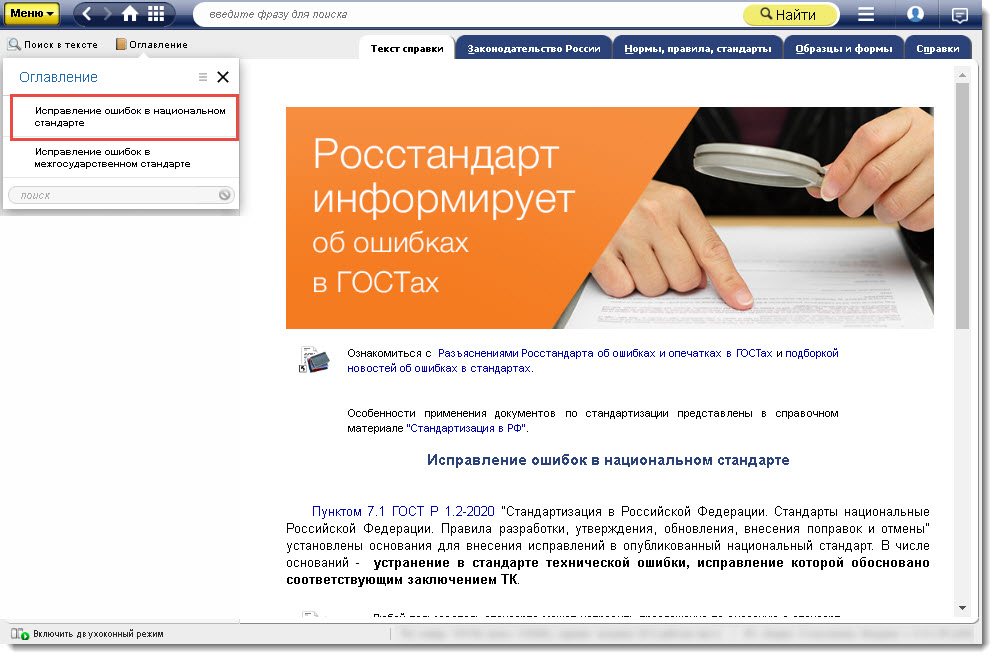Go forward with the right arrow
This screenshot has width=997, height=659.
pos(107,14)
